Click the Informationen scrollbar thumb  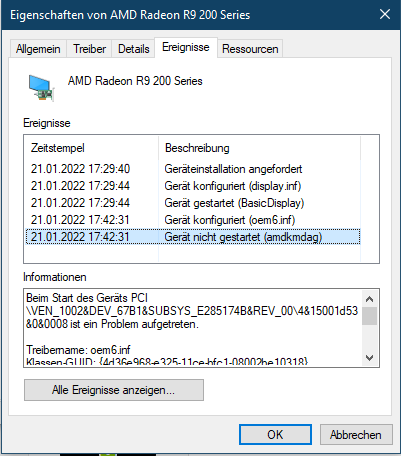pyautogui.click(x=369, y=316)
